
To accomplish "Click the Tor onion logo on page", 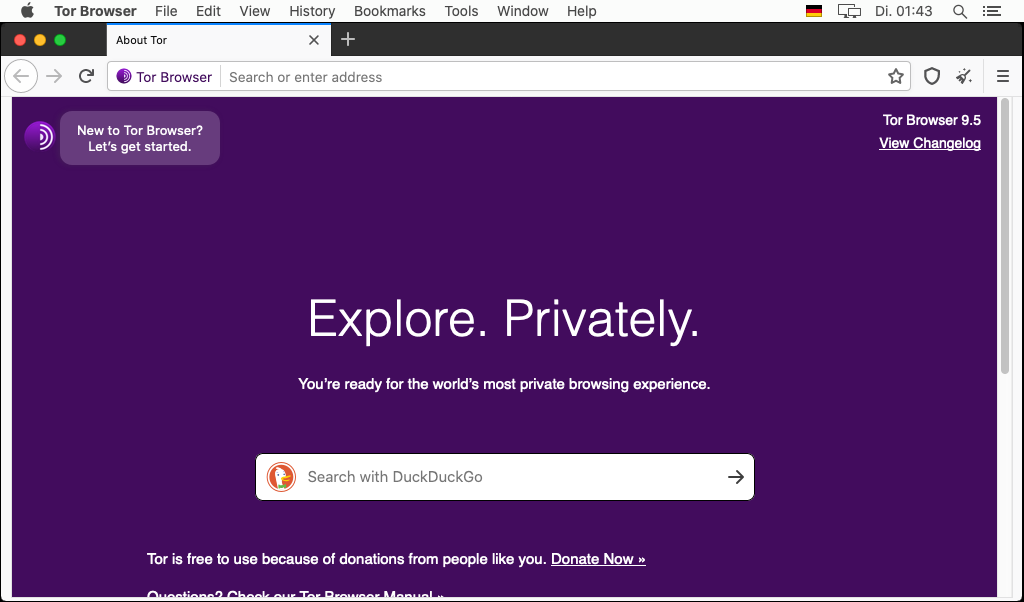I will tap(39, 136).
